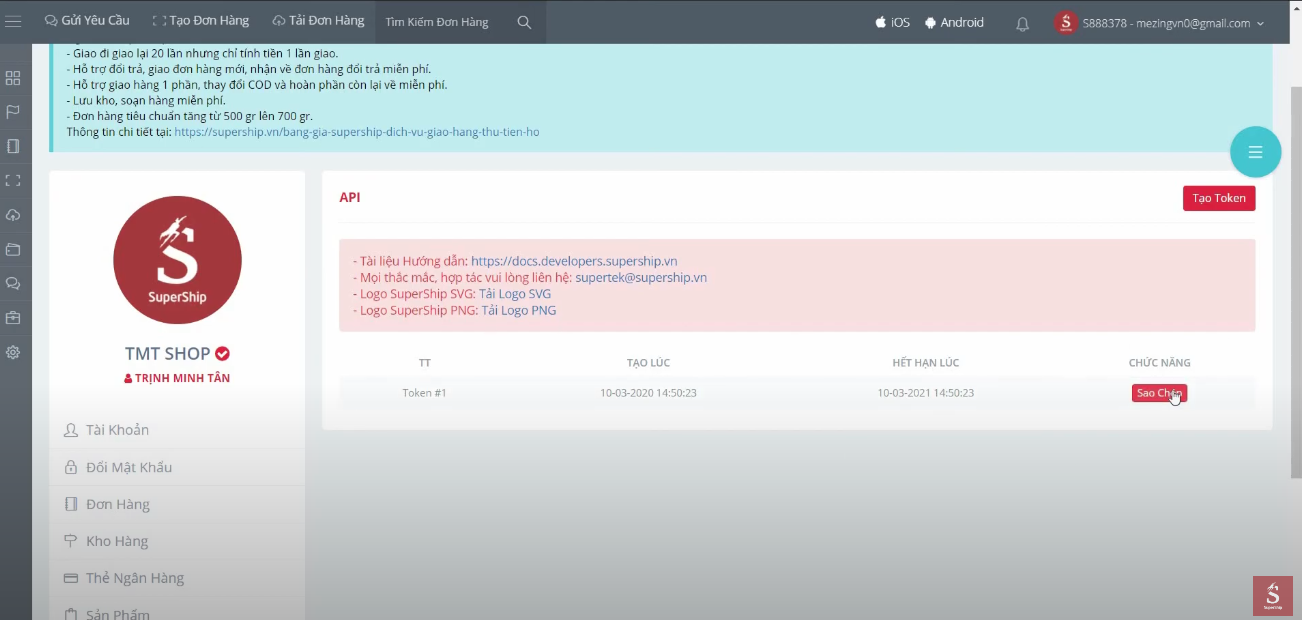This screenshot has width=1302, height=620.
Task: Open settings gear icon in sidebar
Action: (13, 352)
